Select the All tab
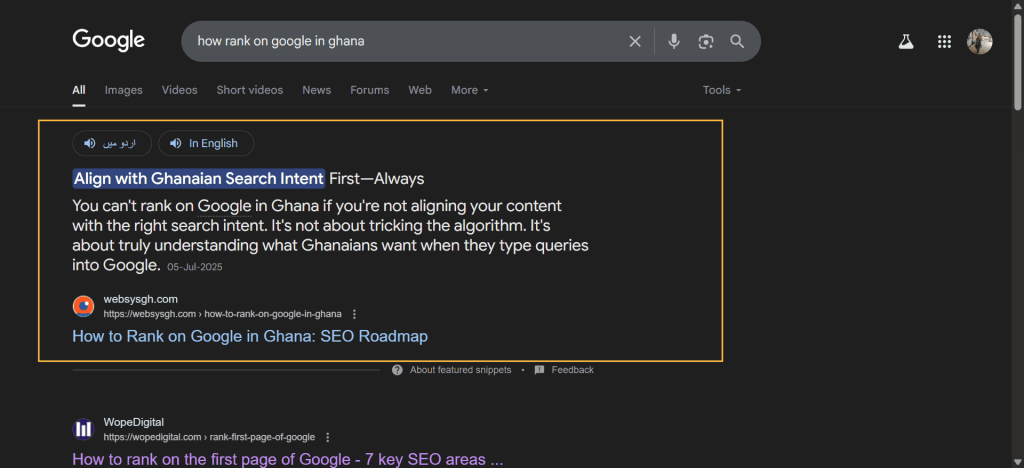The width and height of the screenshot is (1024, 468). (79, 90)
